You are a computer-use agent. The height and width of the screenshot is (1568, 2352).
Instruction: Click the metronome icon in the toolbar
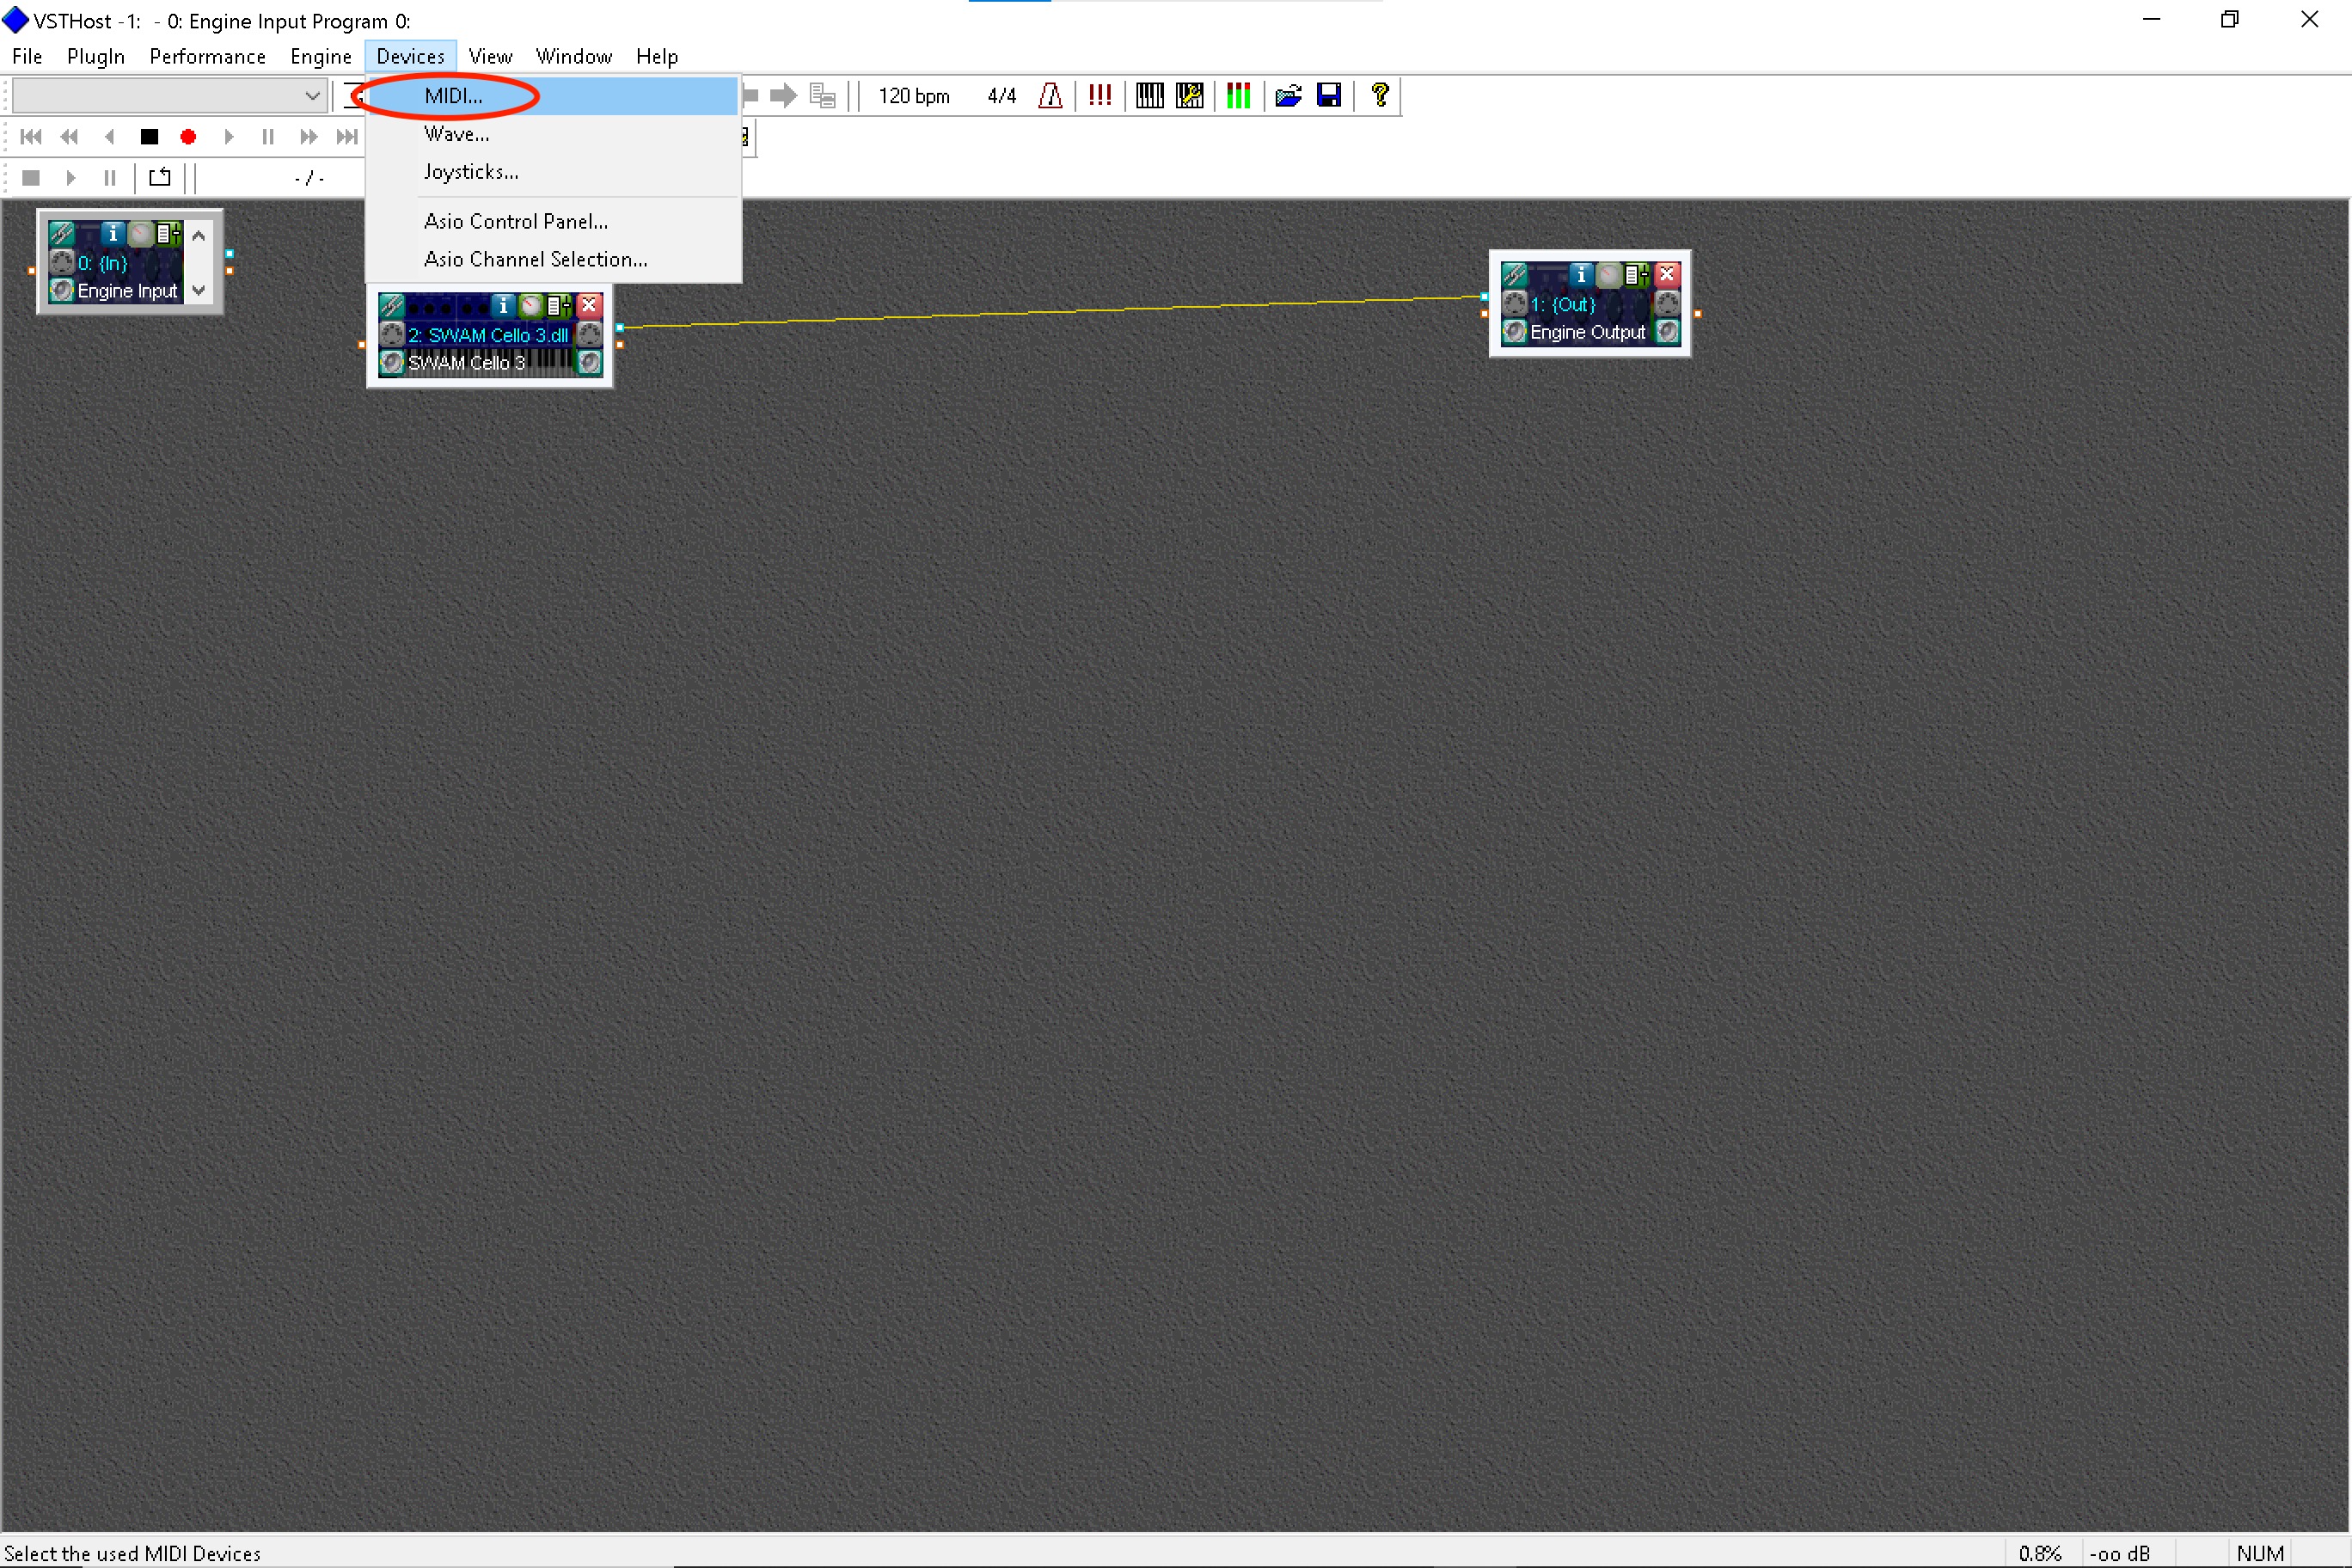tap(1050, 96)
